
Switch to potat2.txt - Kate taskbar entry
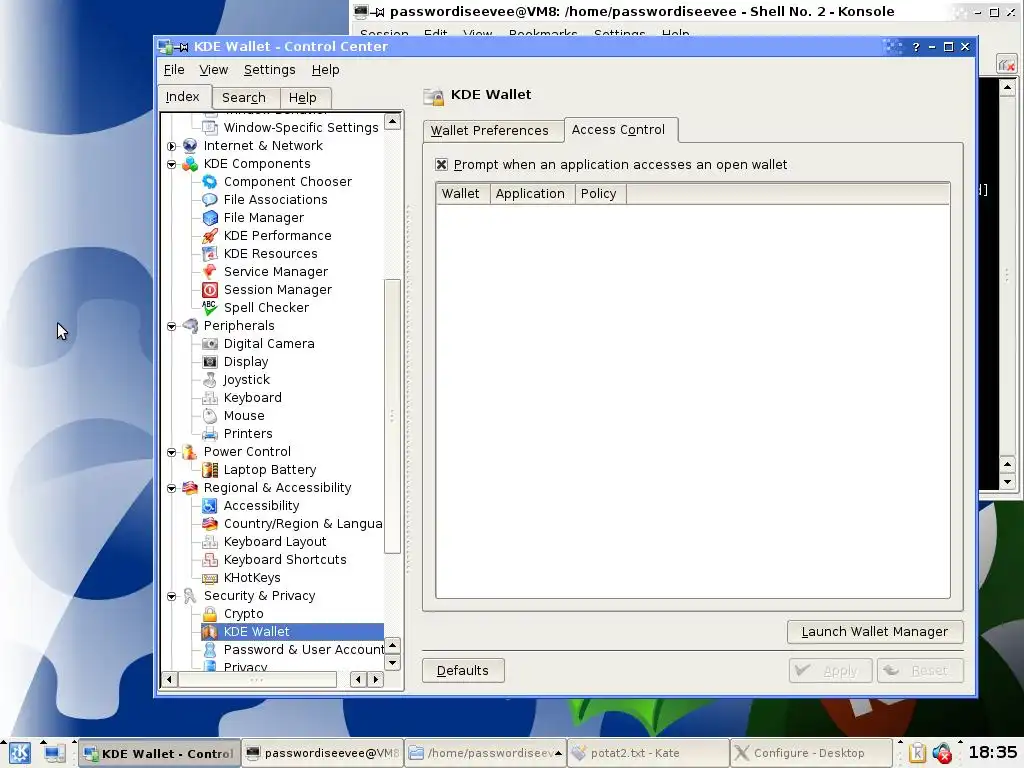tap(648, 753)
